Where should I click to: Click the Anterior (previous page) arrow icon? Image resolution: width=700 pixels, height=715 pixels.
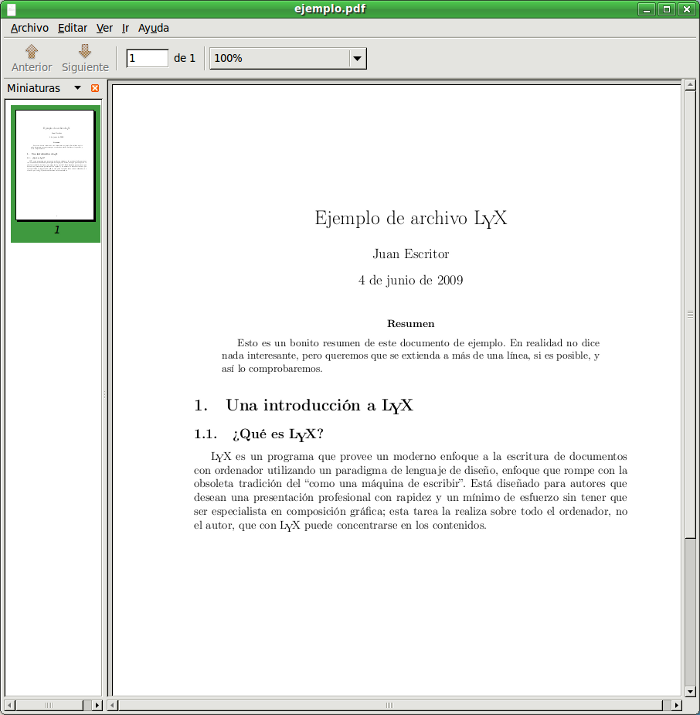click(31, 51)
